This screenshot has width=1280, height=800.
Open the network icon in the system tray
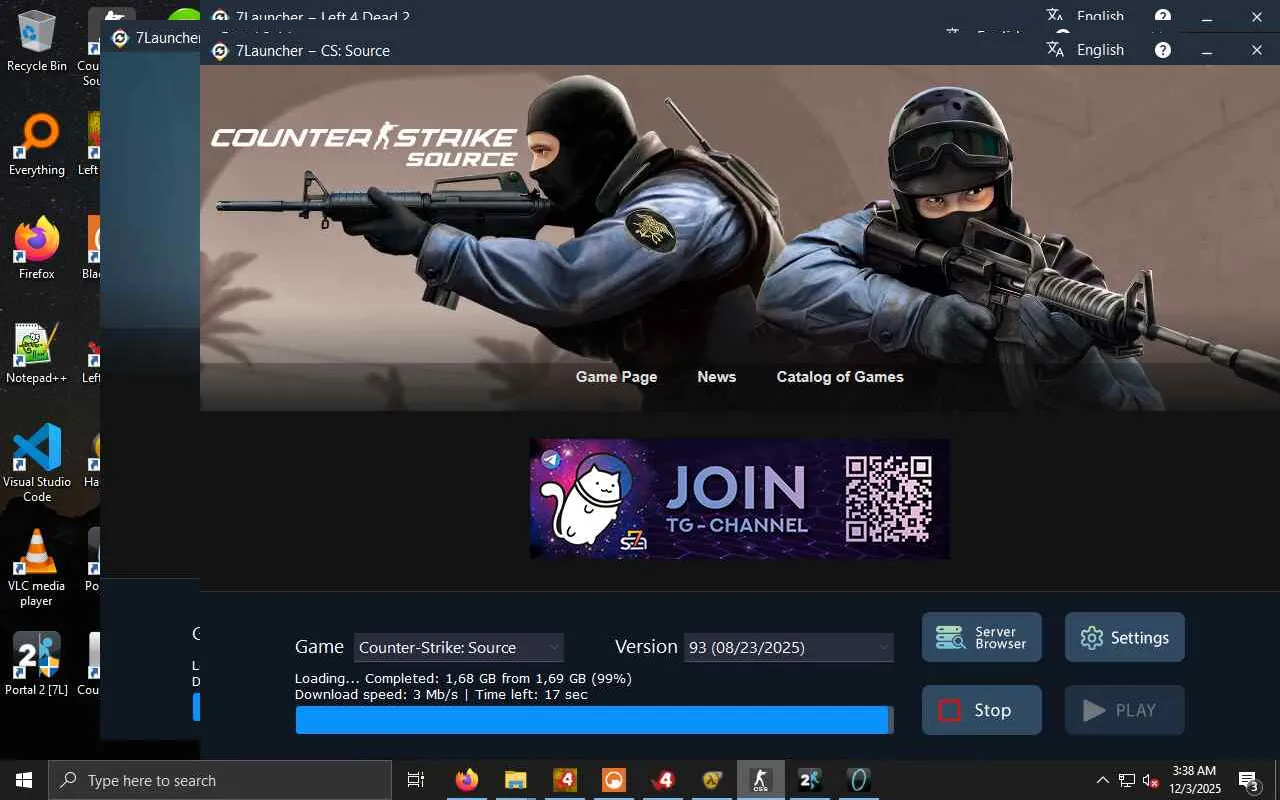pos(1127,780)
